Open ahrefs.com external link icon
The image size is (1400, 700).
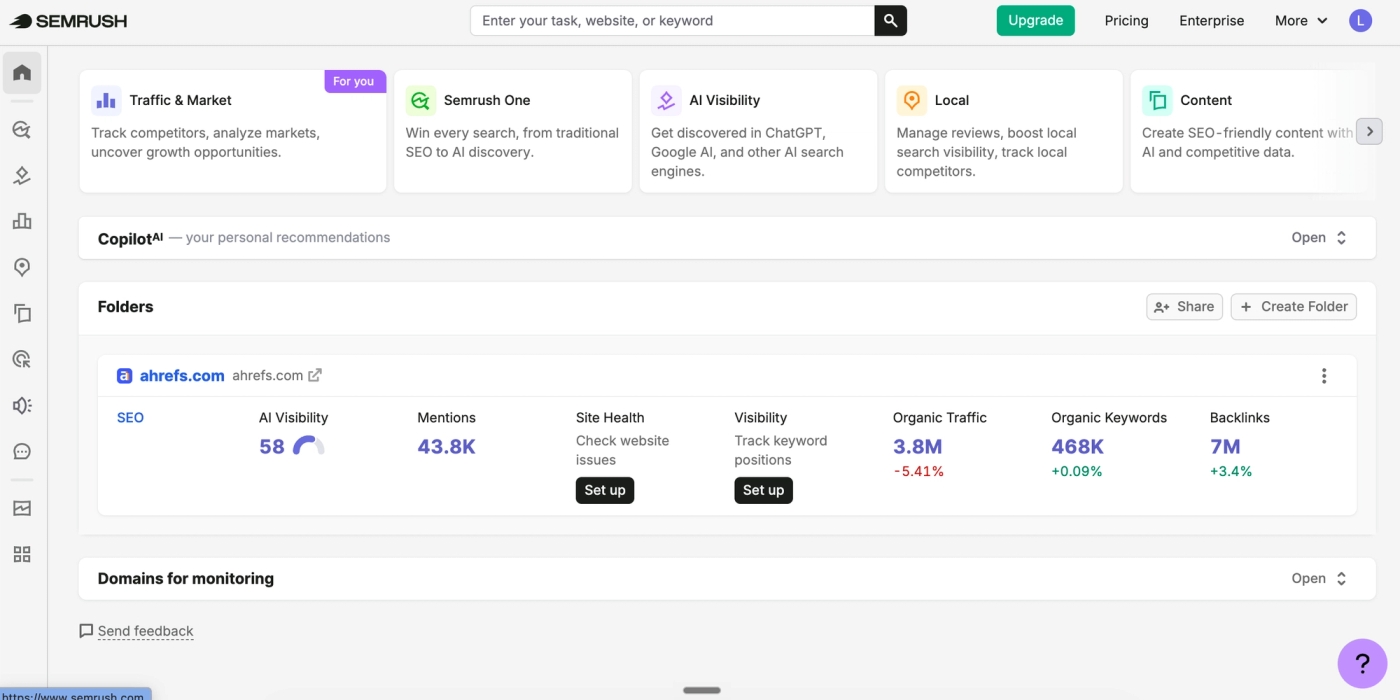[x=315, y=375]
